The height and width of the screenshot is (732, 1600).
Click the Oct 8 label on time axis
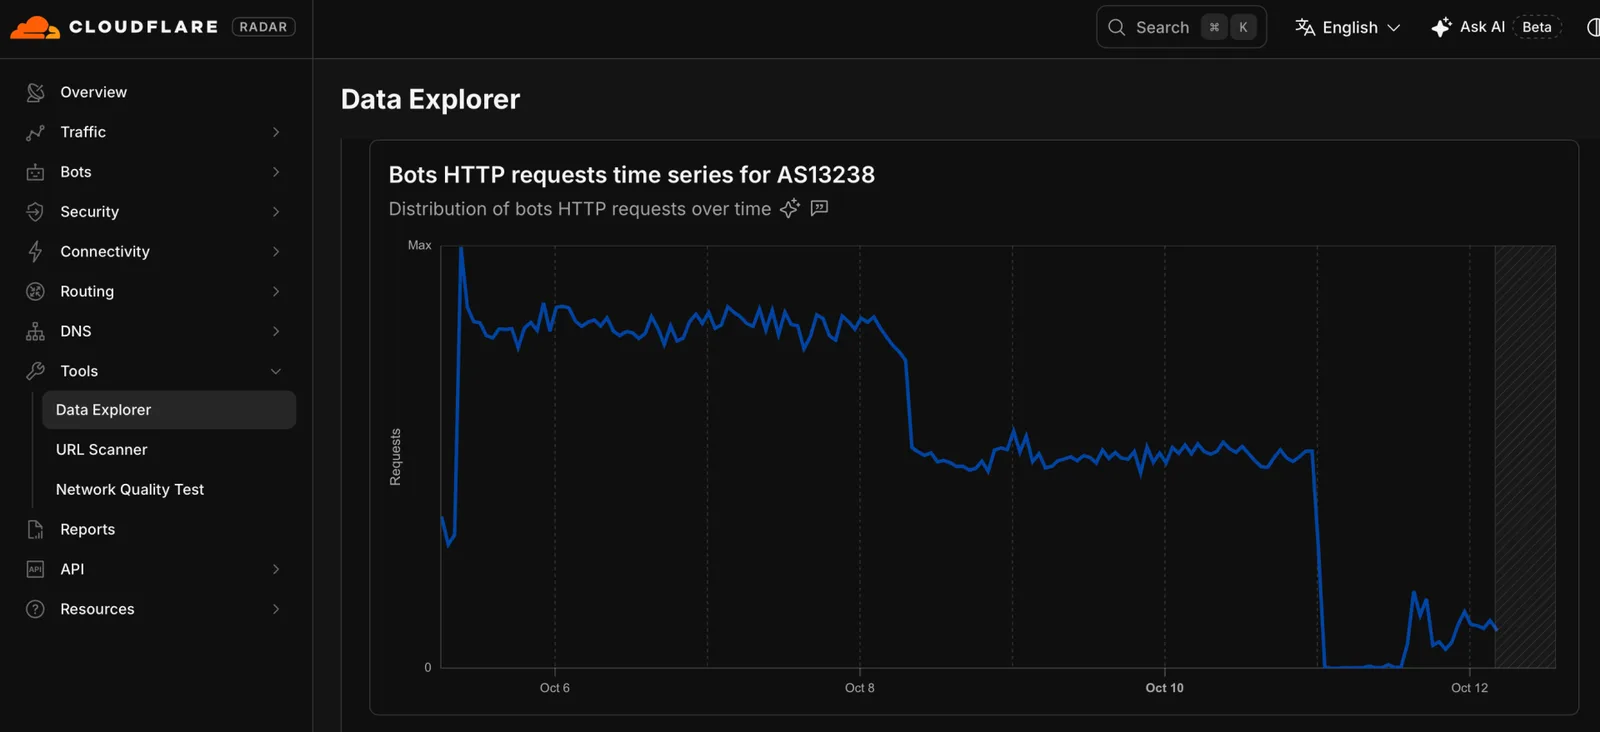[x=859, y=688]
